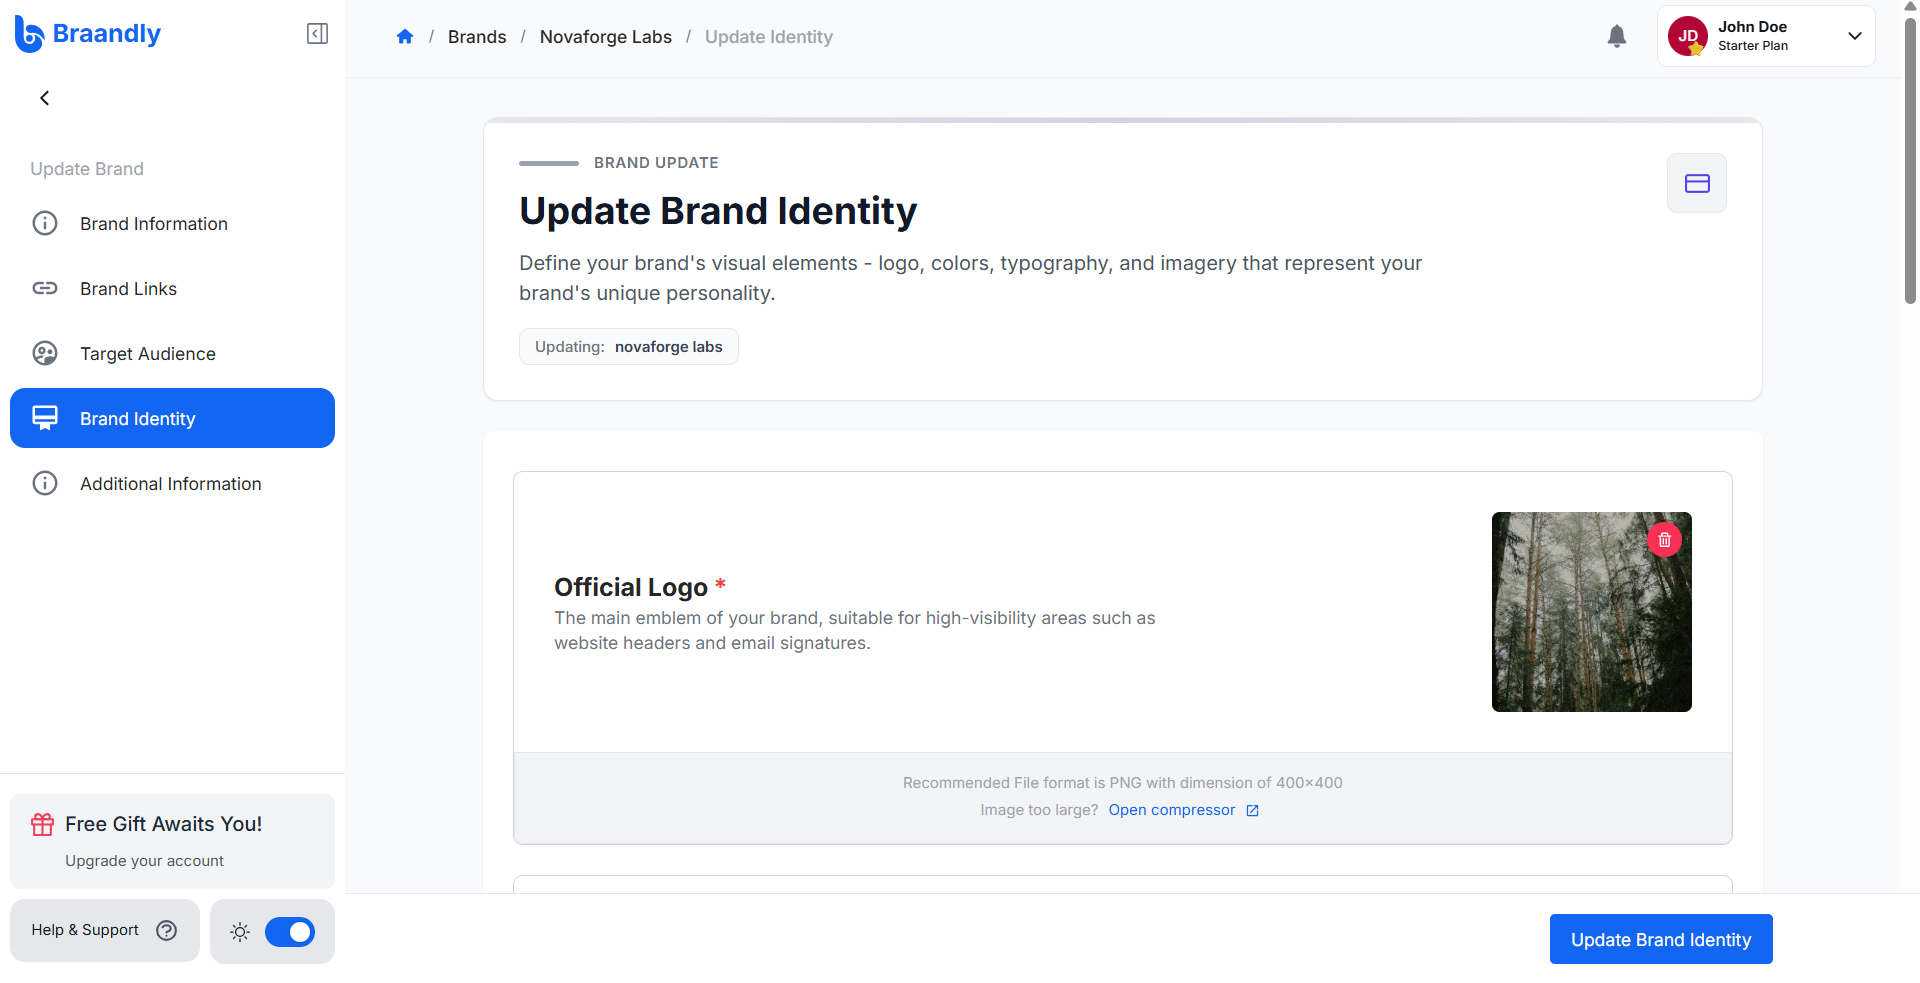The width and height of the screenshot is (1920, 983).
Task: Open compressor link
Action: tap(1172, 810)
